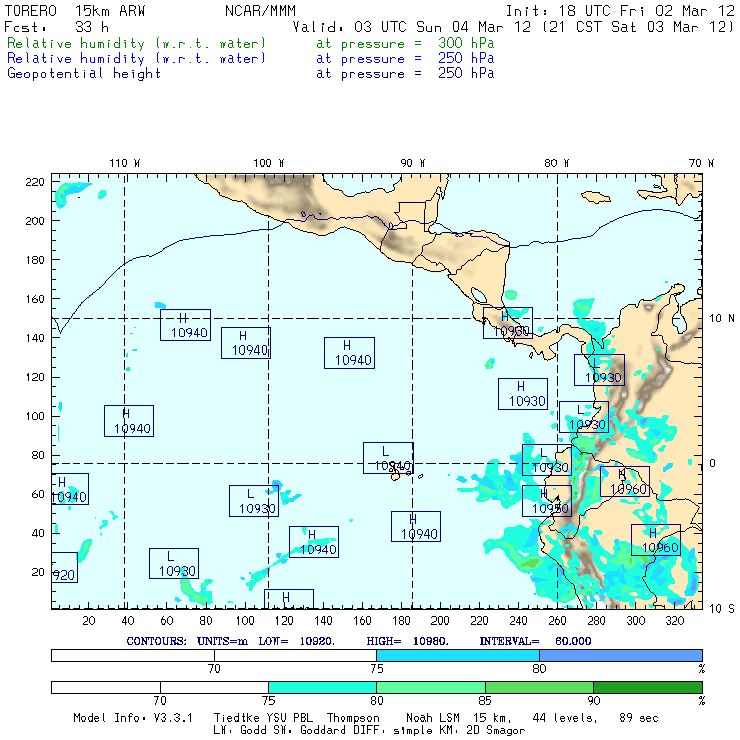Click the '110 W' longitude label
This screenshot has width=740, height=740.
[x=125, y=163]
